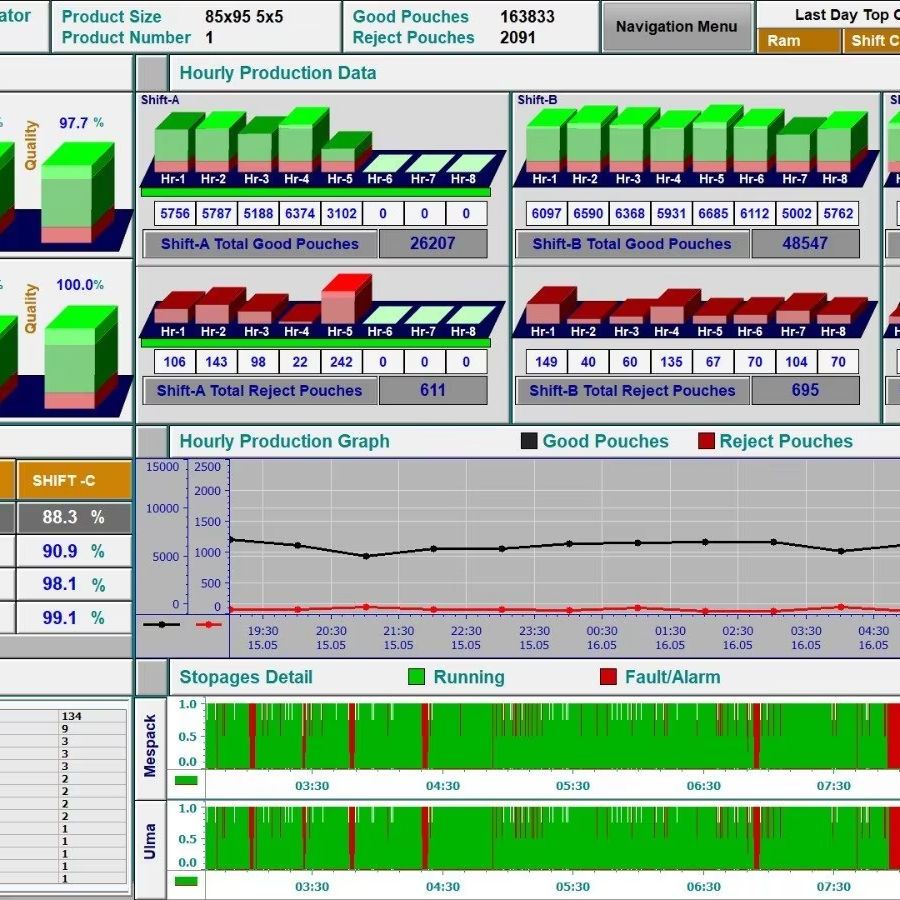900x900 pixels.
Task: Click the black Good Pouches legend square
Action: pos(529,442)
